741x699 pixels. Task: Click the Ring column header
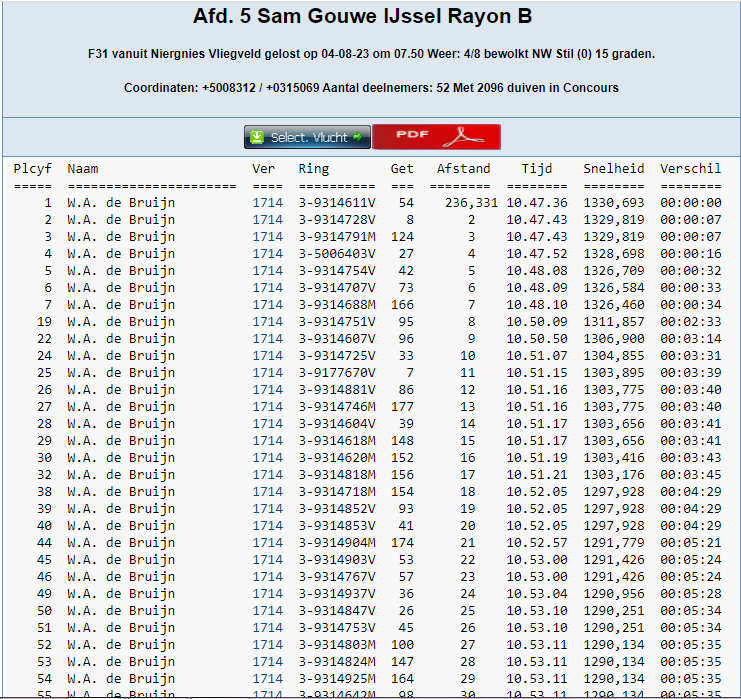tap(314, 169)
